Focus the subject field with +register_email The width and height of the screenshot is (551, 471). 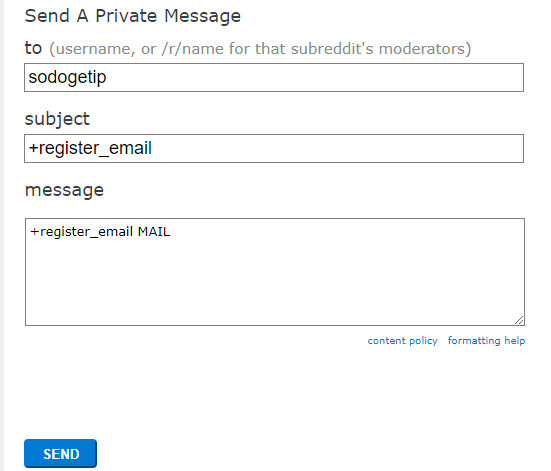tap(274, 148)
